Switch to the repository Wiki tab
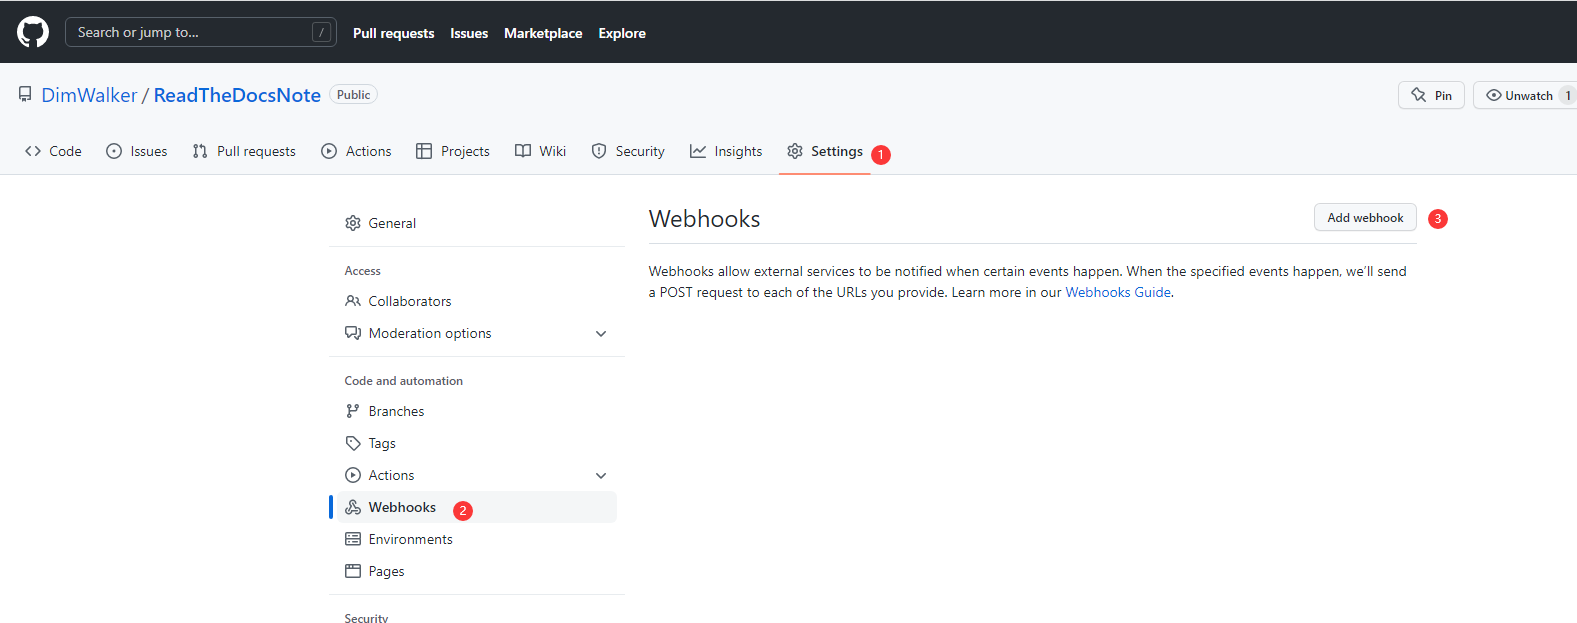 540,151
